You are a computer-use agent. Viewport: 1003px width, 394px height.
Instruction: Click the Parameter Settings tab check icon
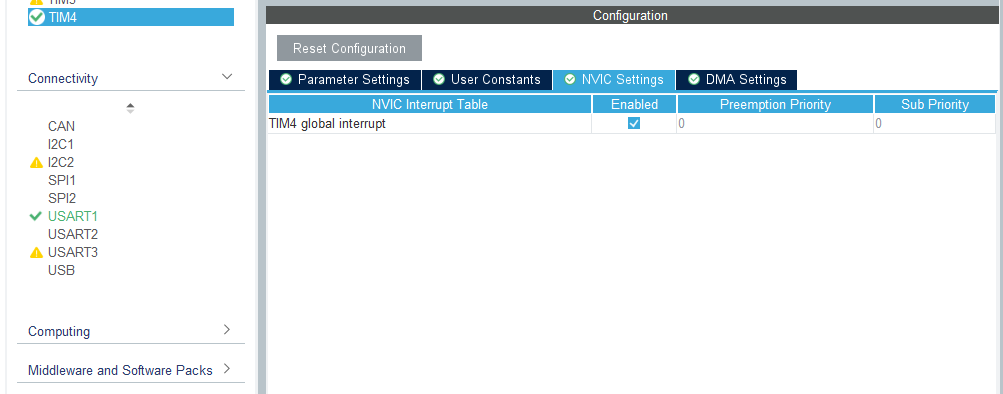click(x=286, y=79)
